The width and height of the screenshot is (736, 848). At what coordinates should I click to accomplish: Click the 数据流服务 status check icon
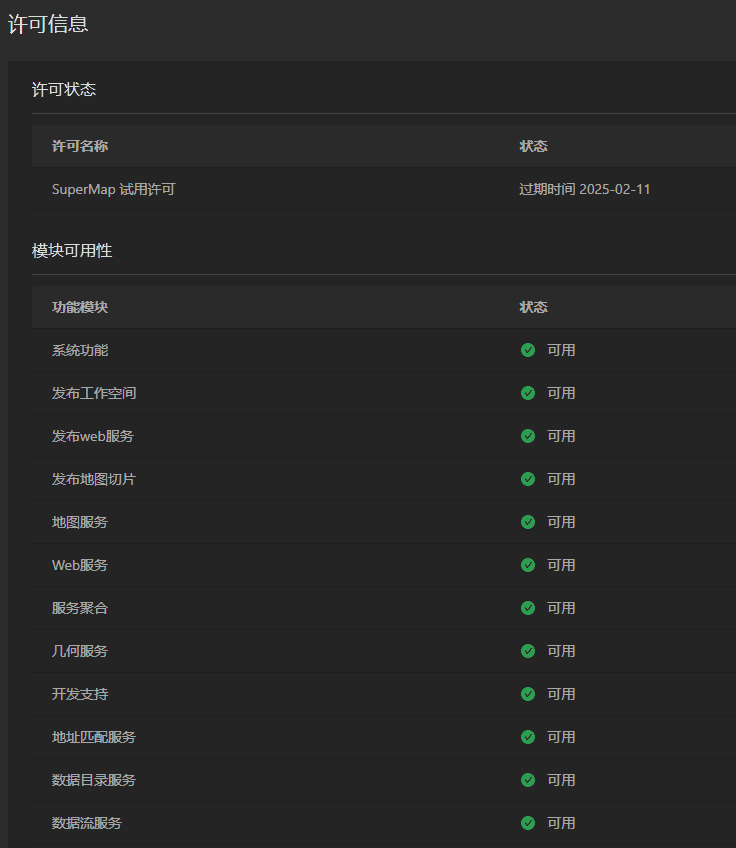tap(528, 823)
